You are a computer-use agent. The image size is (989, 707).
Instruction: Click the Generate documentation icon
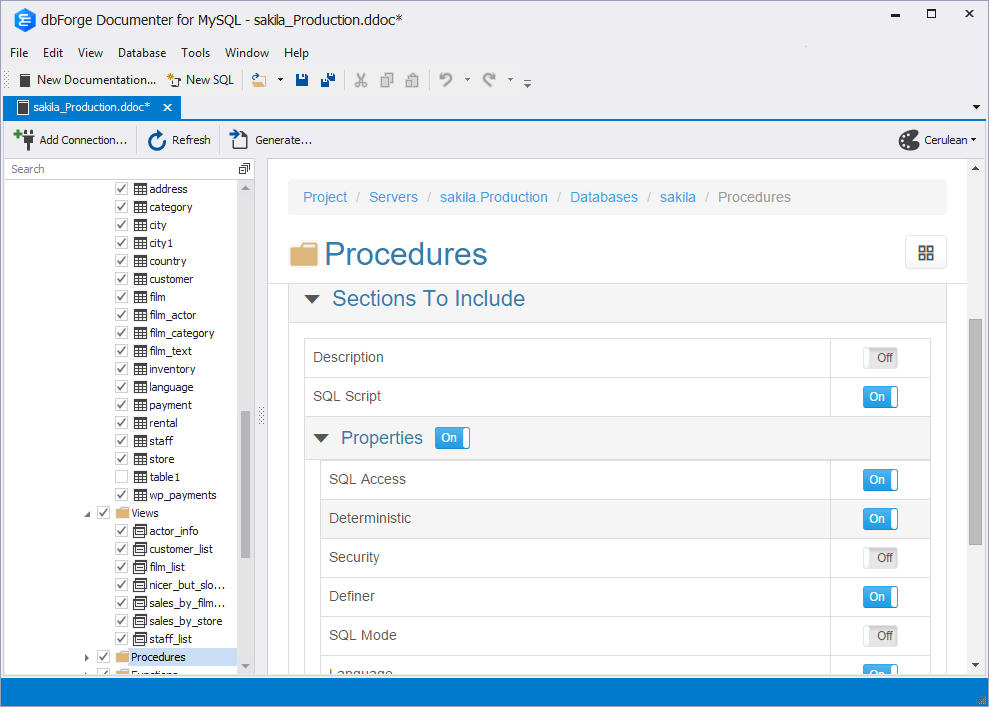[x=238, y=139]
